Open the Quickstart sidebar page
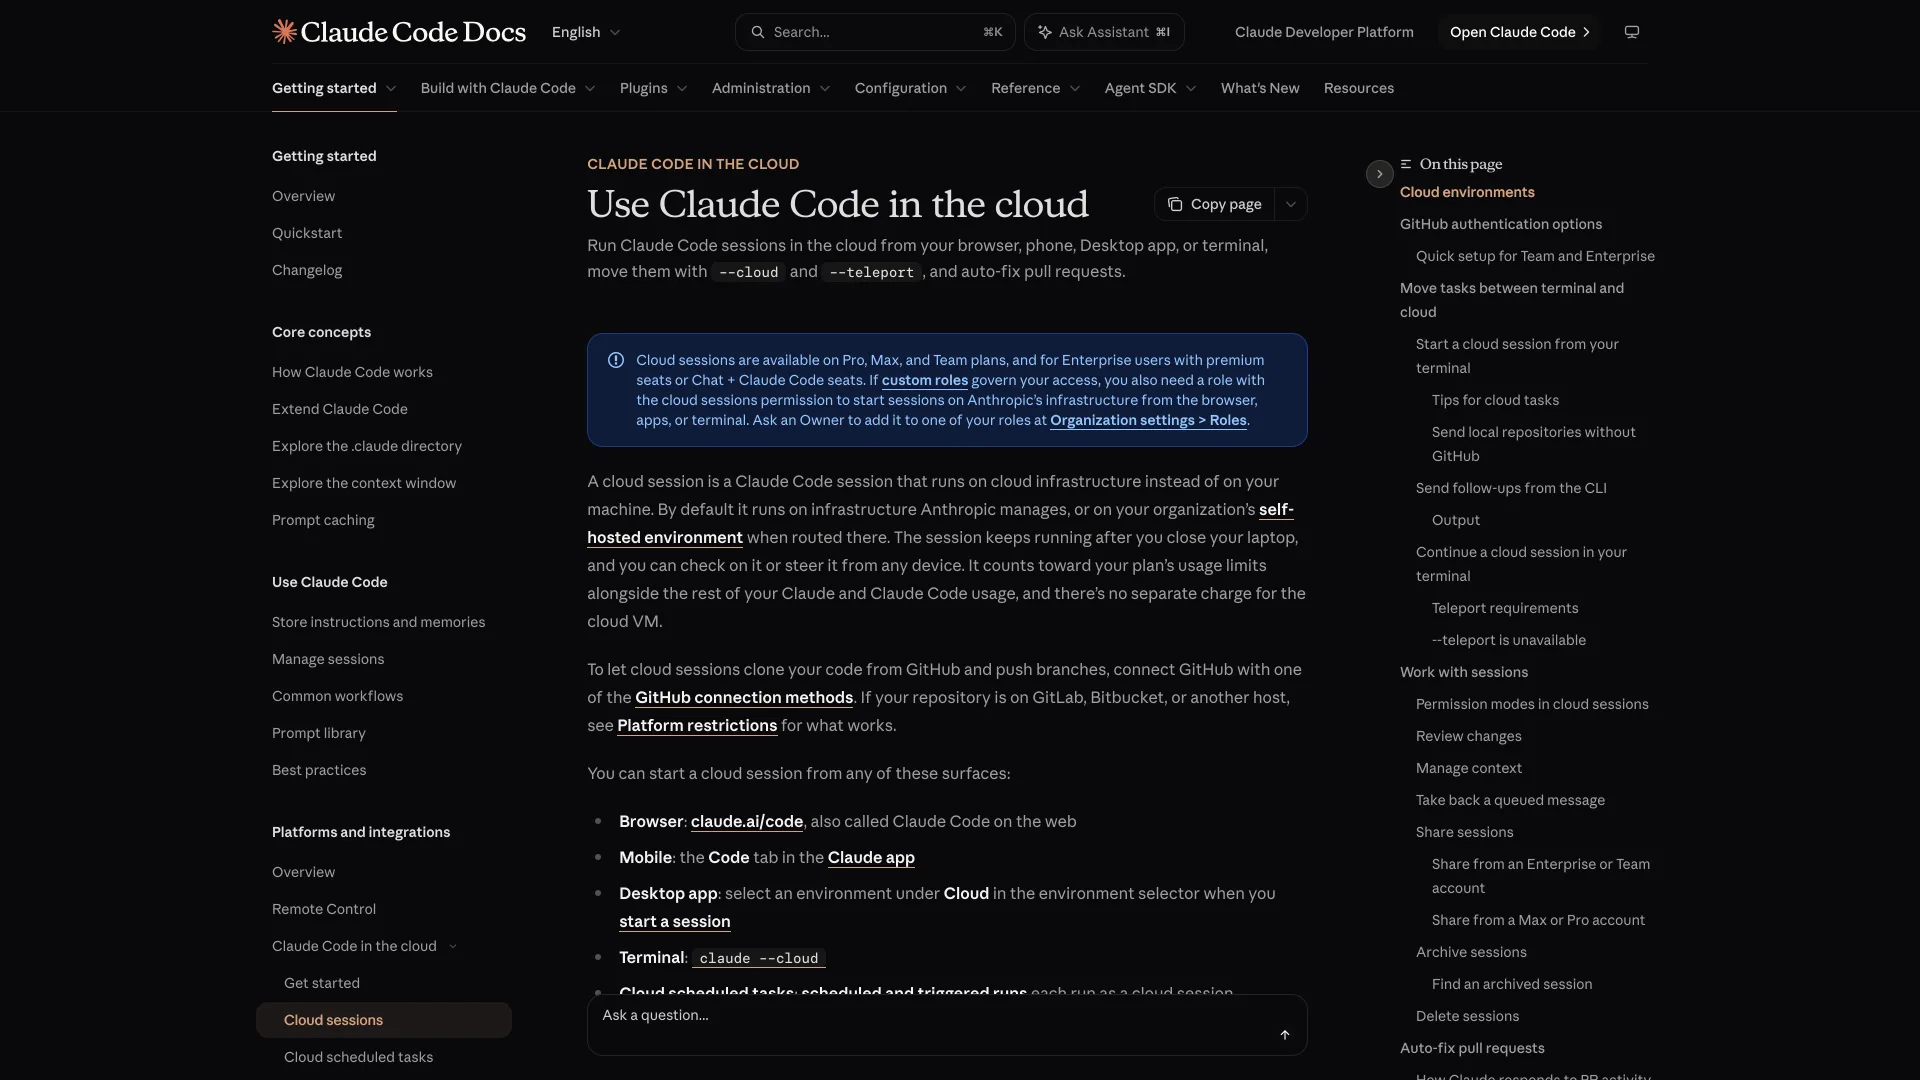This screenshot has width=1920, height=1080. click(x=307, y=233)
